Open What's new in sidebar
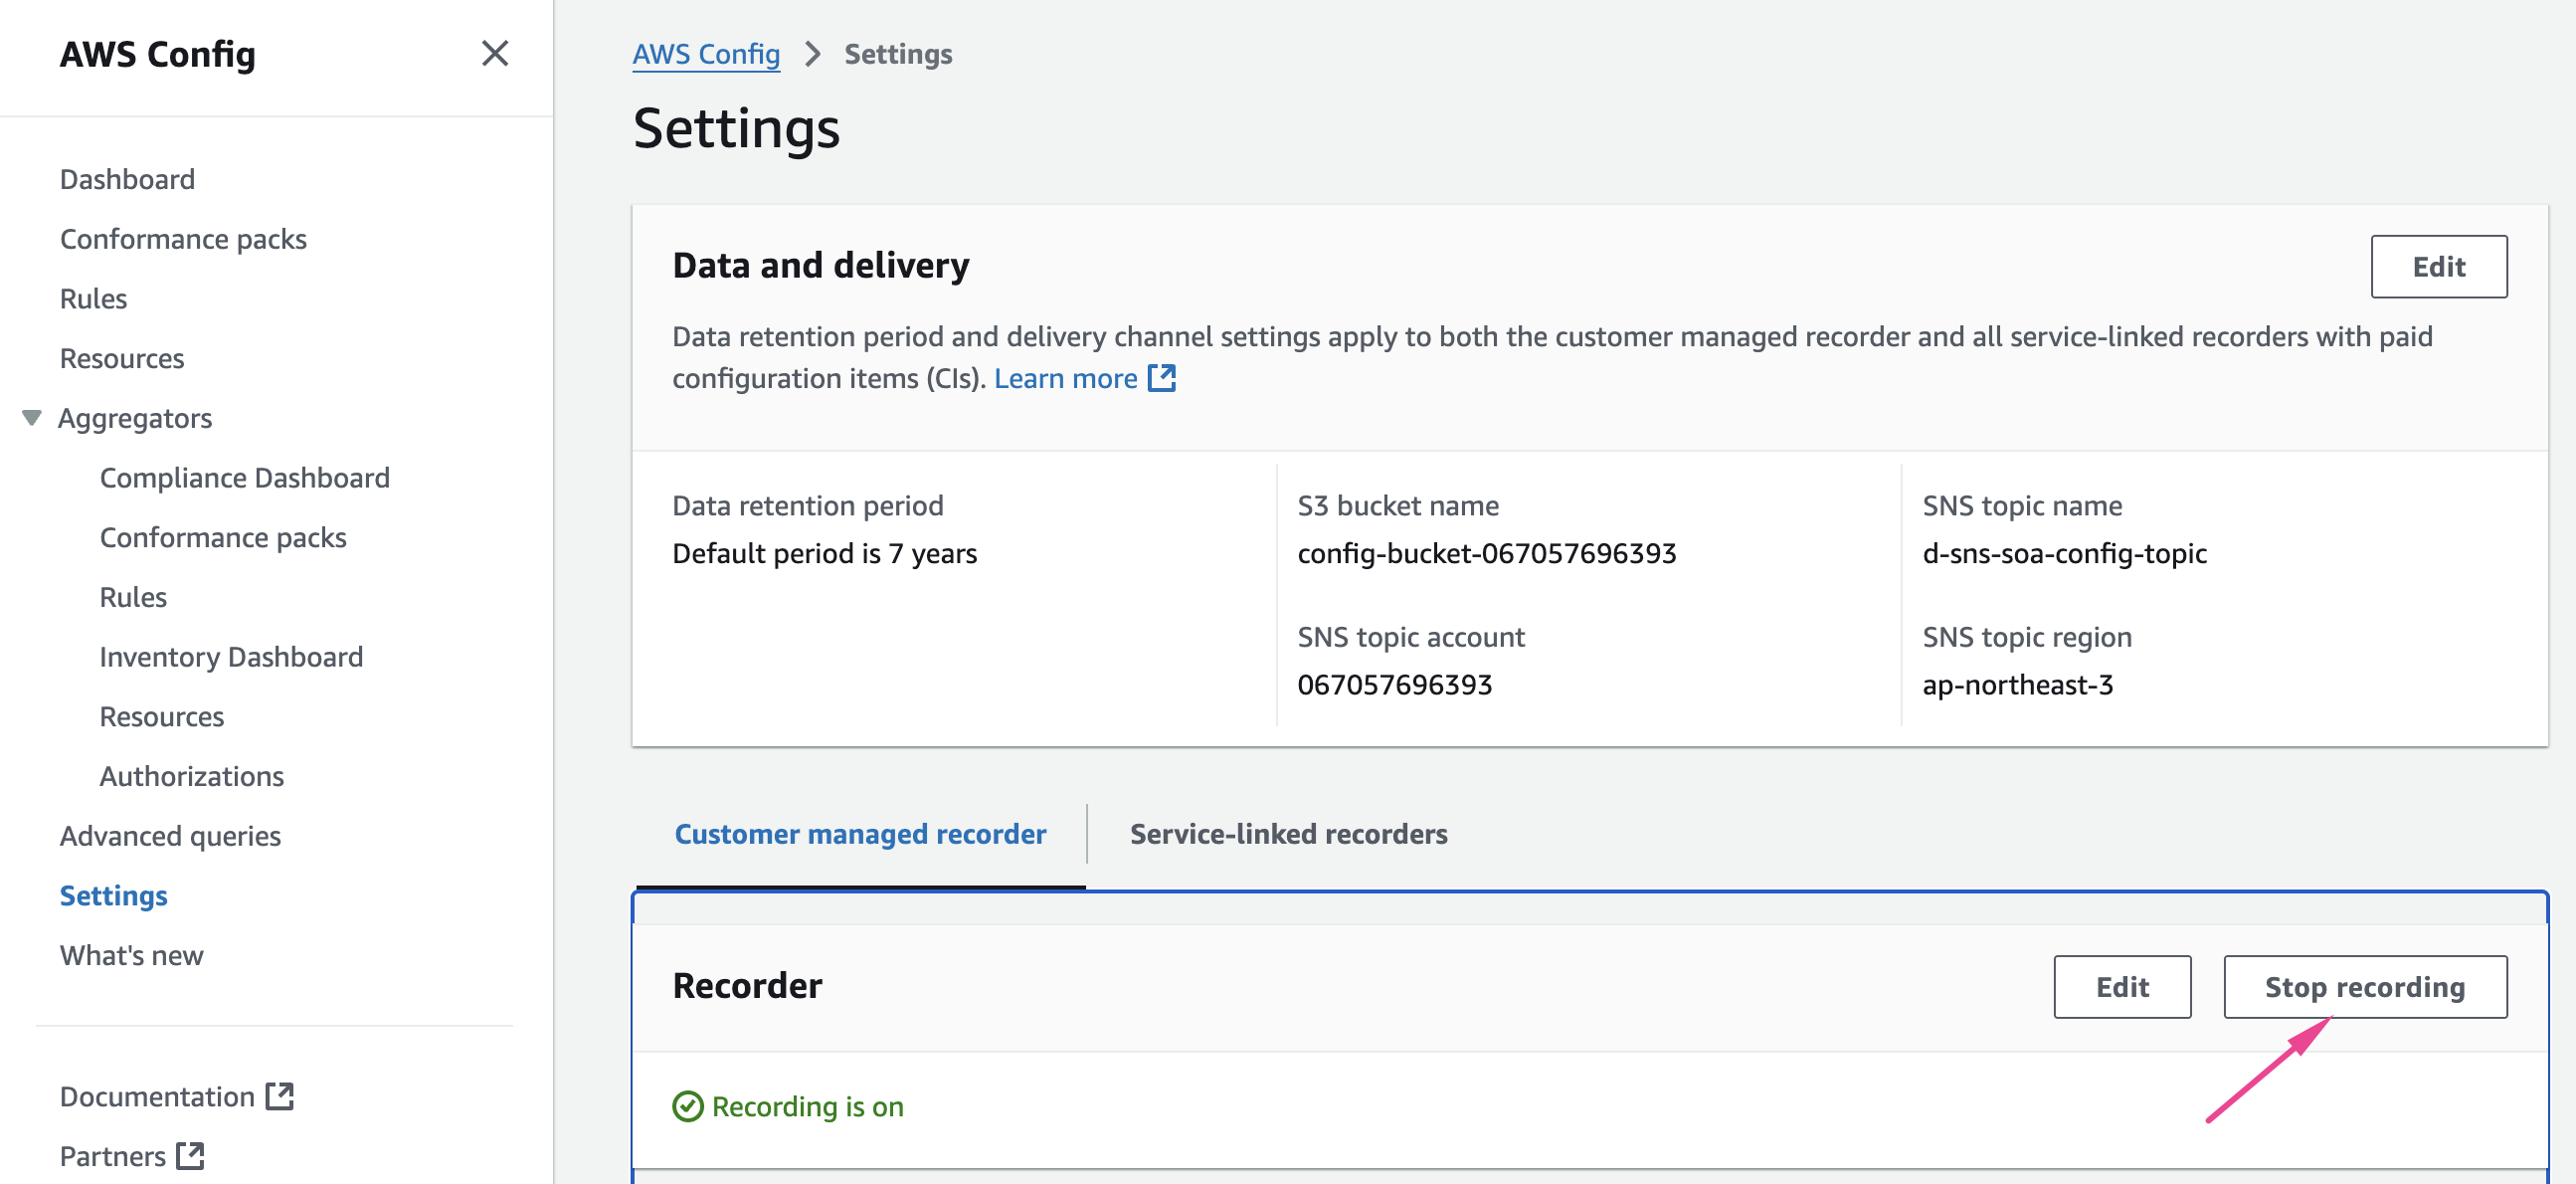 pyautogui.click(x=131, y=955)
